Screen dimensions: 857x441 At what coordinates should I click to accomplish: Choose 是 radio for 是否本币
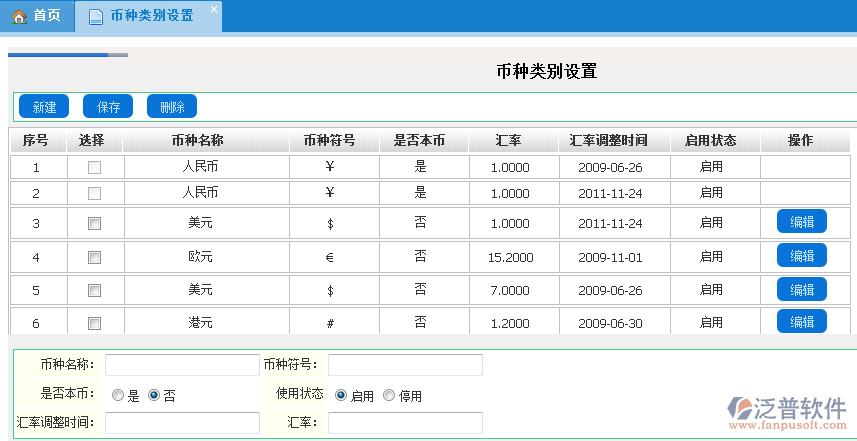[x=118, y=396]
